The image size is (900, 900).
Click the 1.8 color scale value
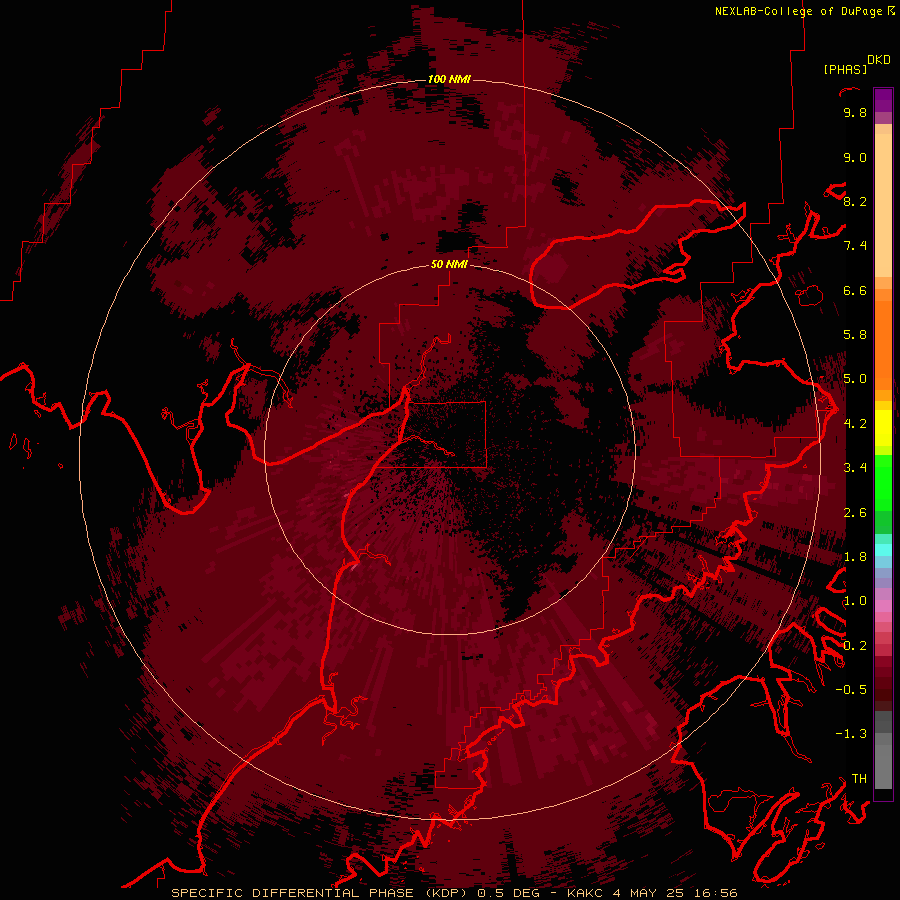[x=855, y=557]
